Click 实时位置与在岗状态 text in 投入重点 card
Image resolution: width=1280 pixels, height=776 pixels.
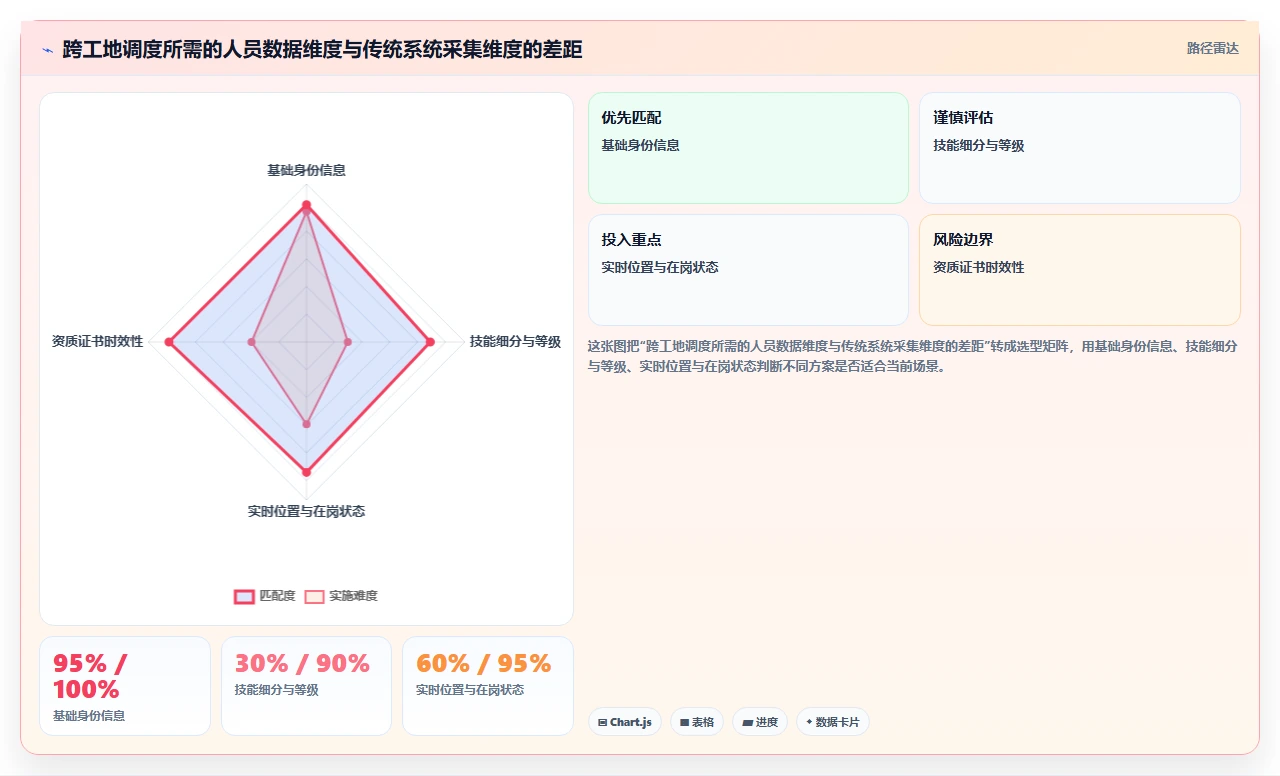click(x=660, y=267)
